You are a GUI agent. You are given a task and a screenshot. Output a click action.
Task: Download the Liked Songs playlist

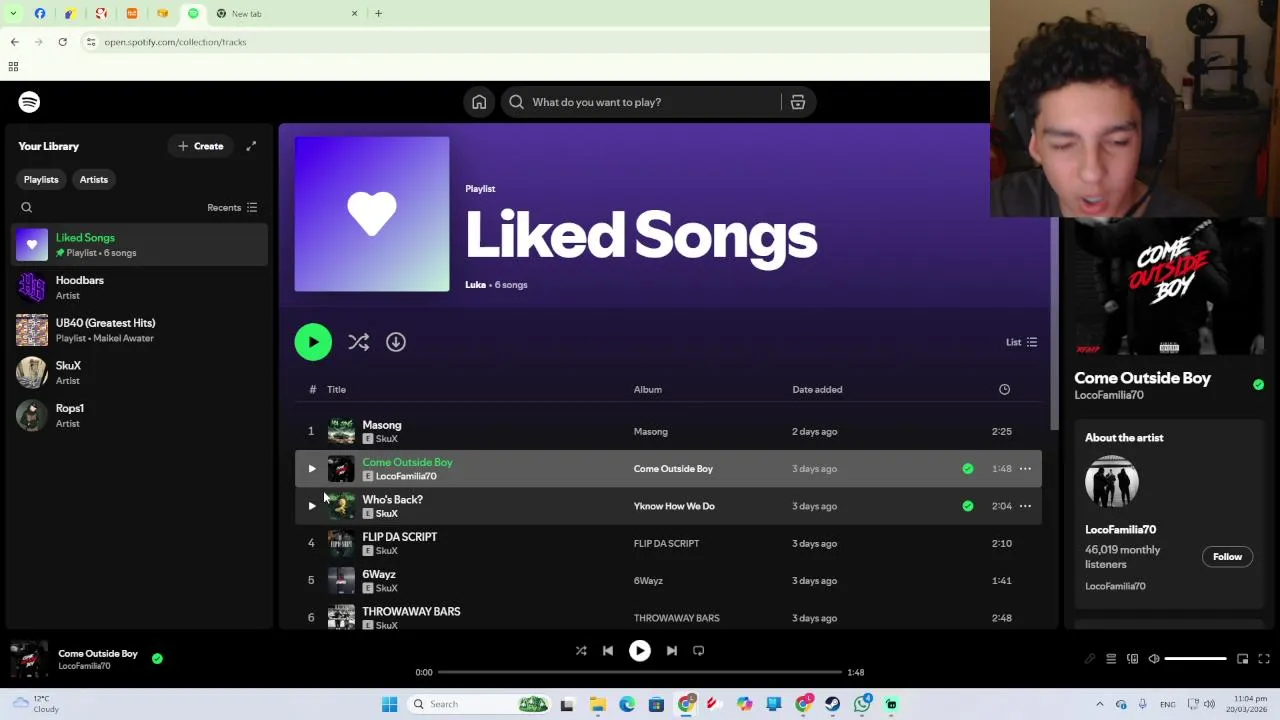coord(396,342)
